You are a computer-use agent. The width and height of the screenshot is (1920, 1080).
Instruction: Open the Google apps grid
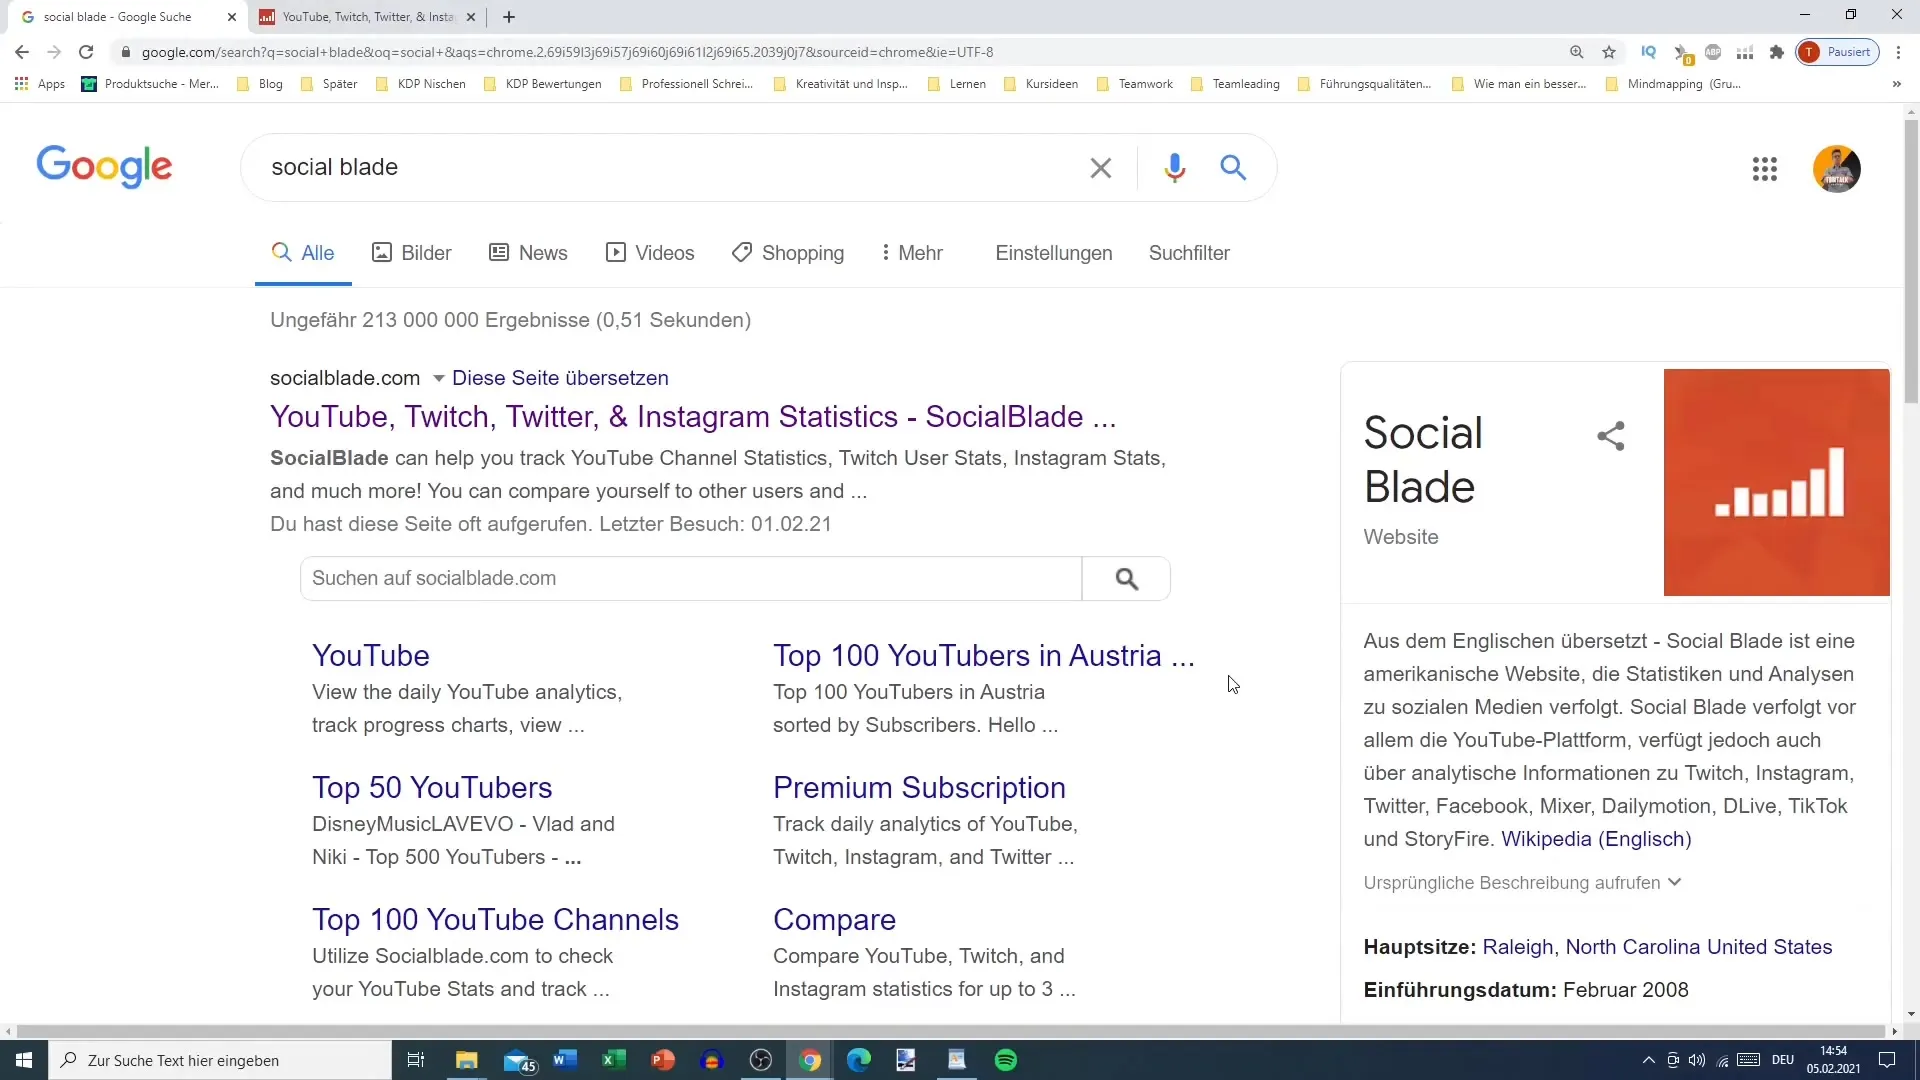tap(1765, 169)
